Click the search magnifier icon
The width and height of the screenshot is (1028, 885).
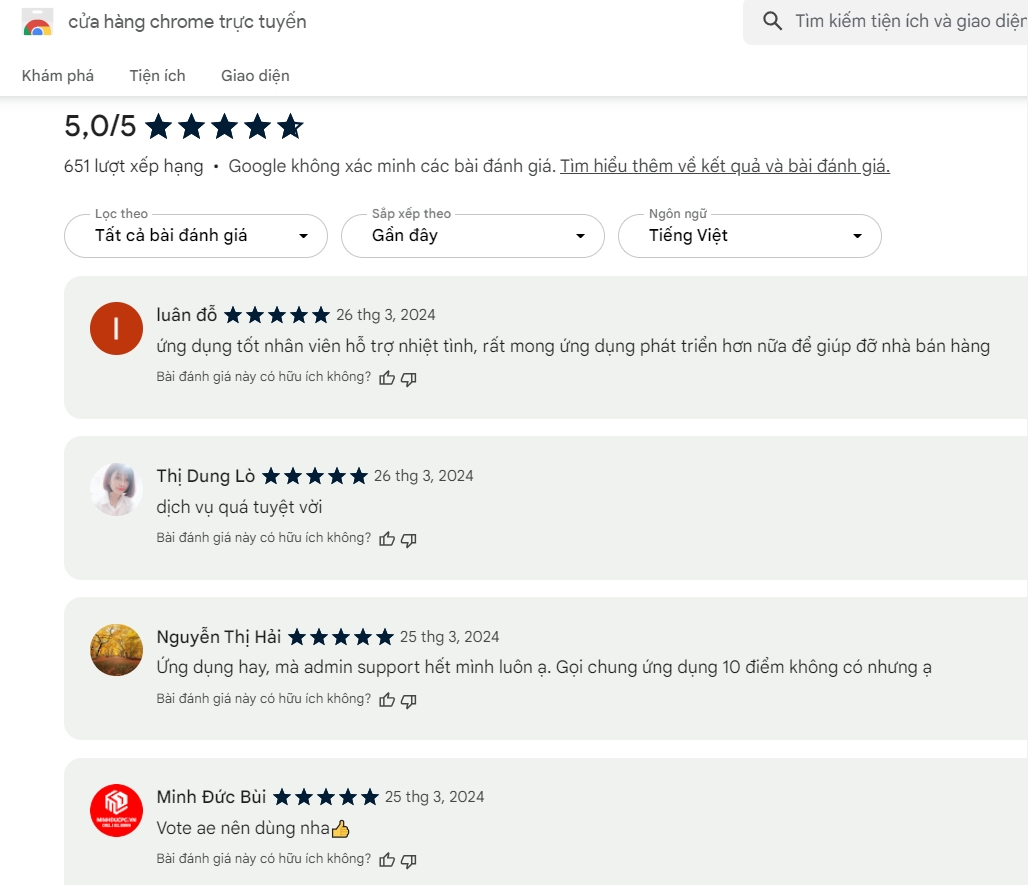point(772,21)
